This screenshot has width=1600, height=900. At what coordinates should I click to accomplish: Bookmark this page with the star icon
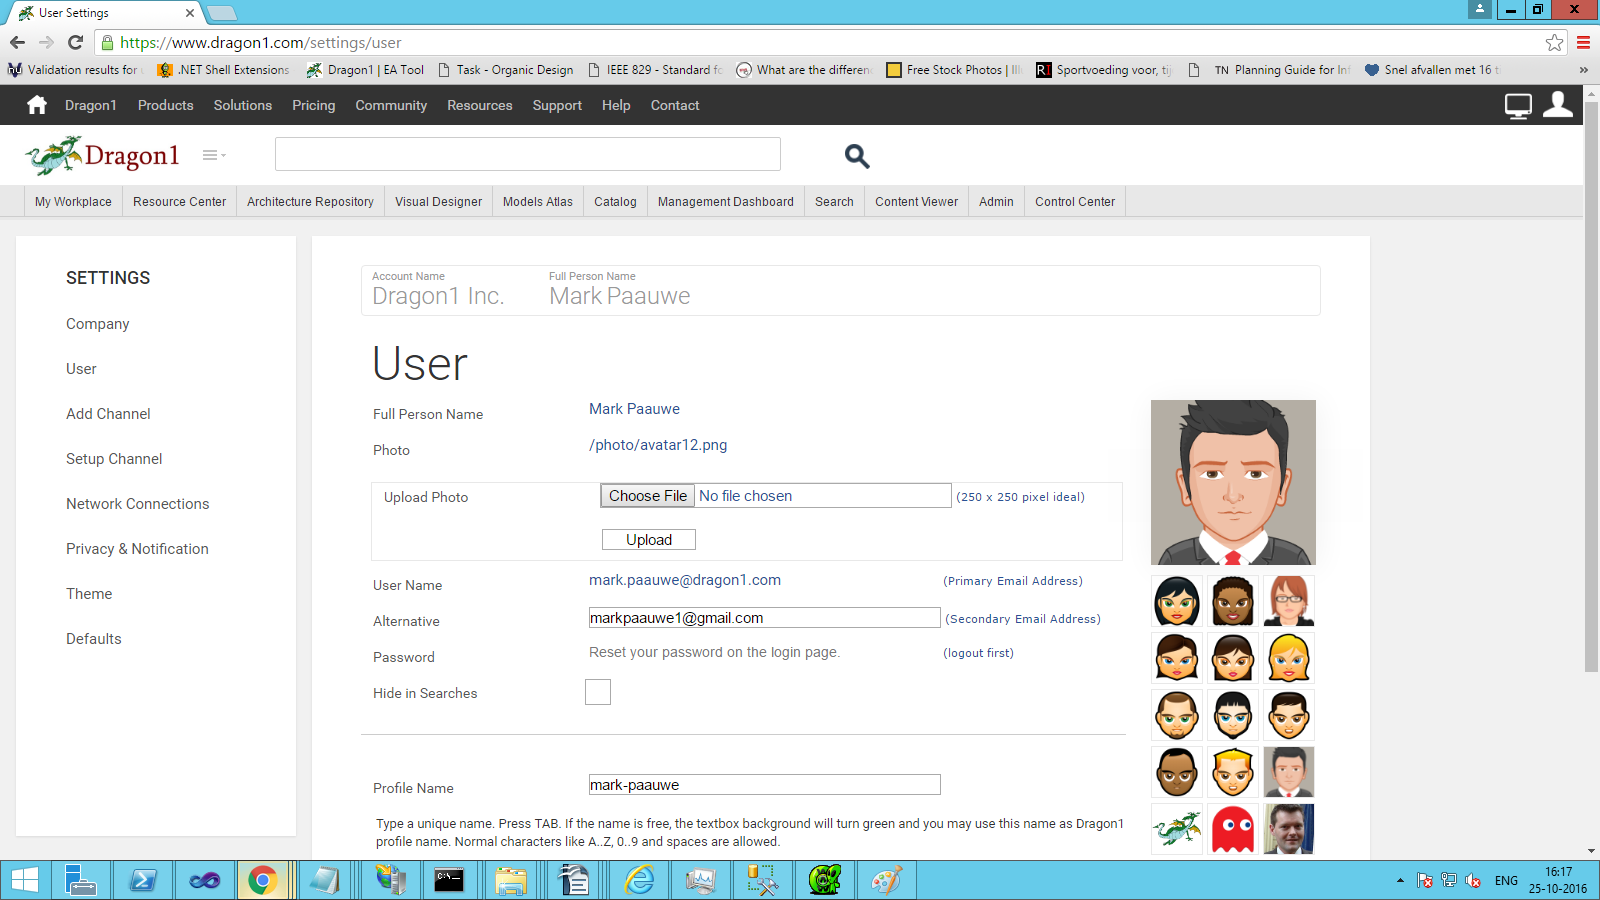pos(1554,43)
